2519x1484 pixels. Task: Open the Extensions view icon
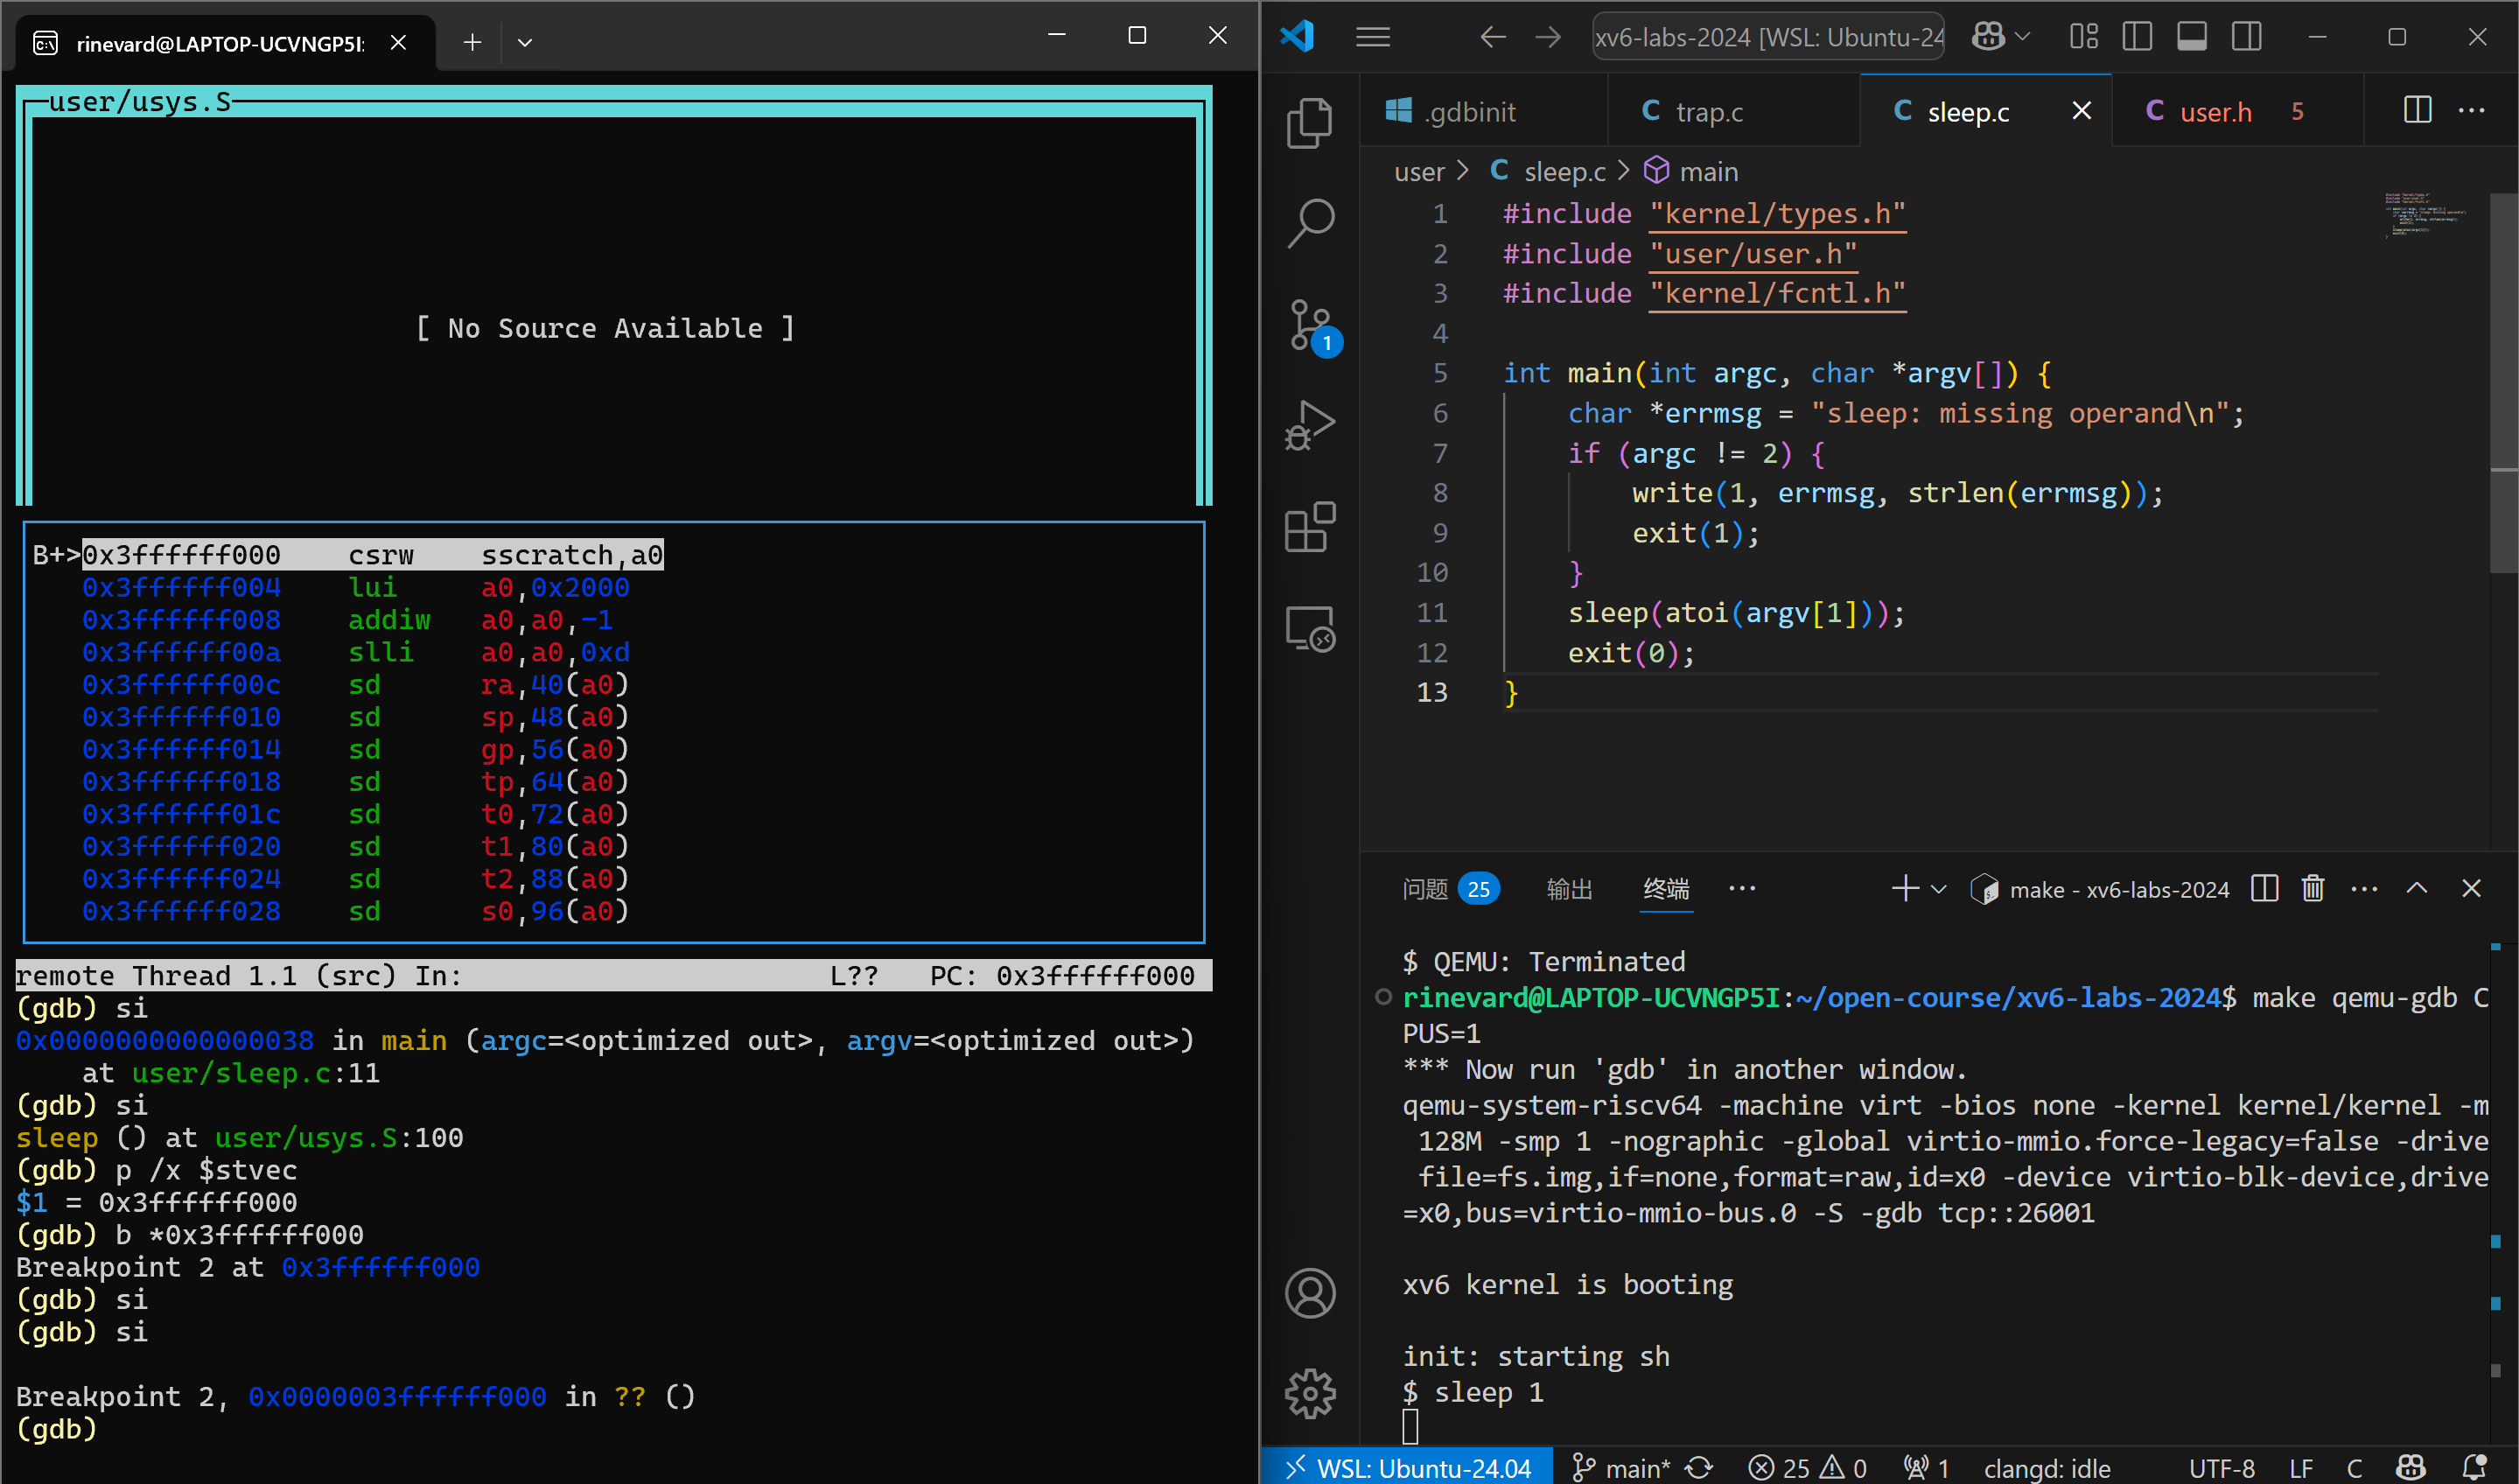(x=1309, y=527)
